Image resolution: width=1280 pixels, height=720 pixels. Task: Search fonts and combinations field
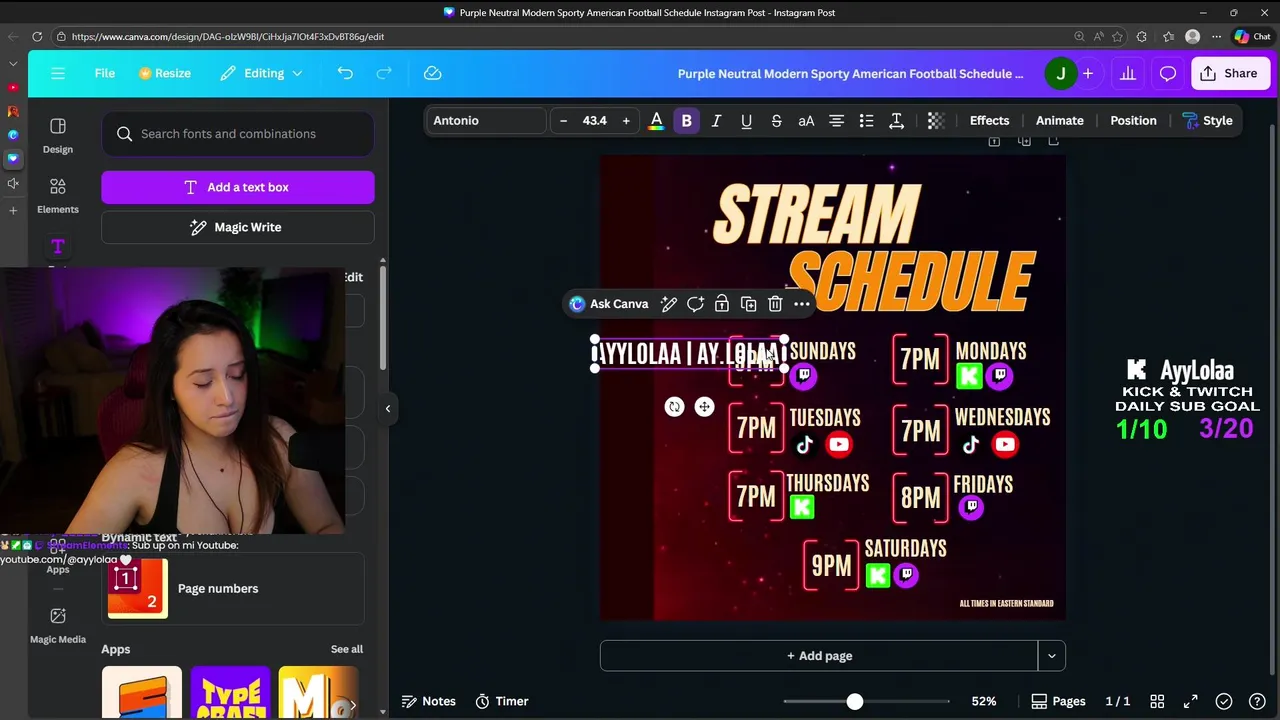coord(238,134)
